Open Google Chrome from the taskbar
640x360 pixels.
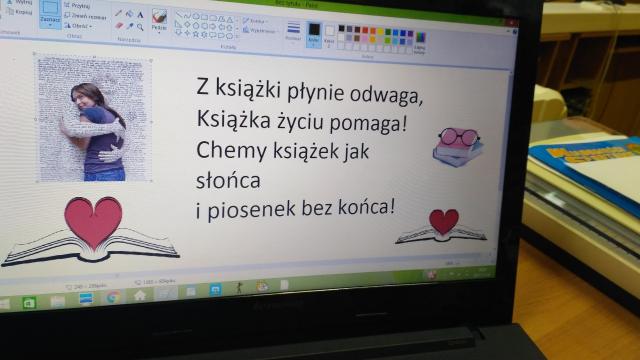113,298
